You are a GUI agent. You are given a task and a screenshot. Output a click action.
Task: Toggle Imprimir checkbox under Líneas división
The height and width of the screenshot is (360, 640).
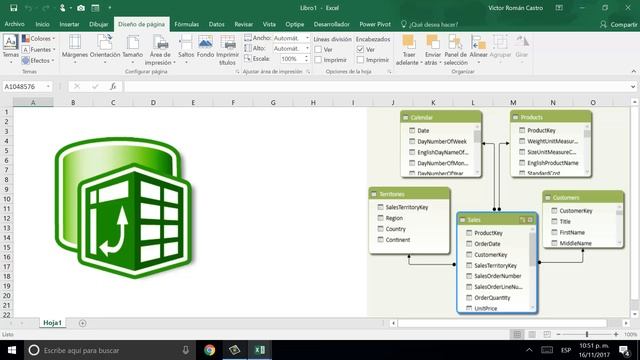tap(318, 60)
